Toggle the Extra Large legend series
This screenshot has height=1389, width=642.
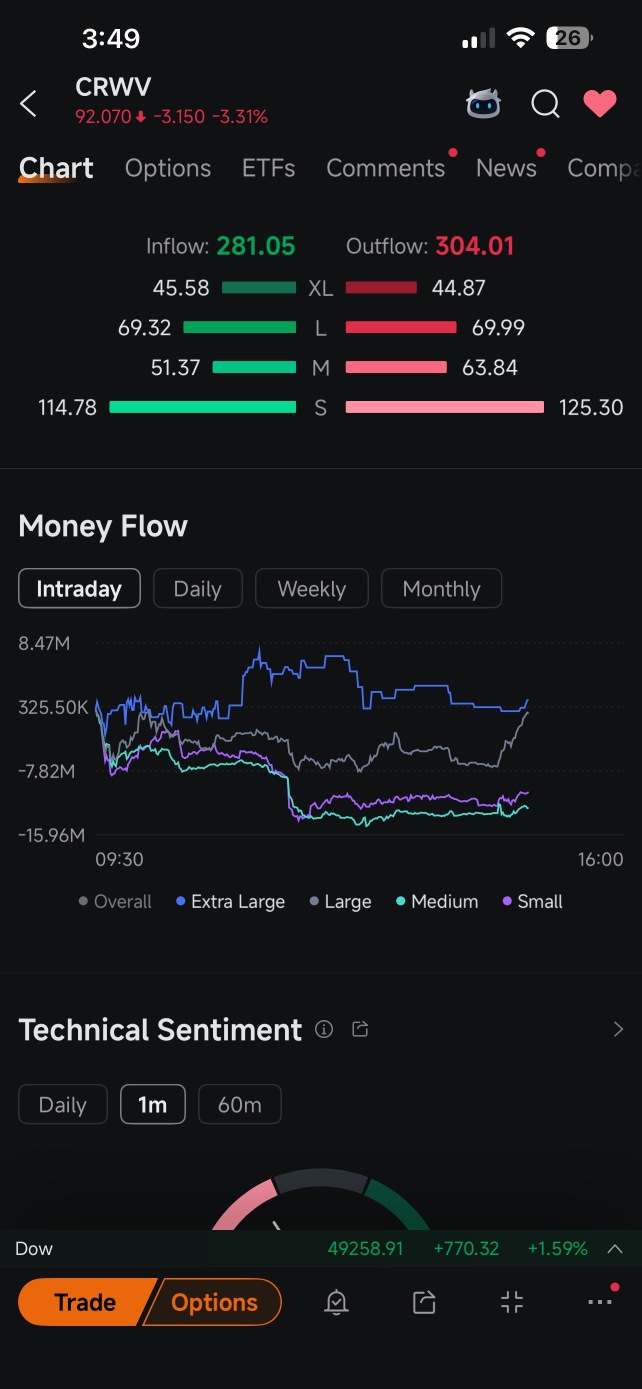[x=230, y=901]
